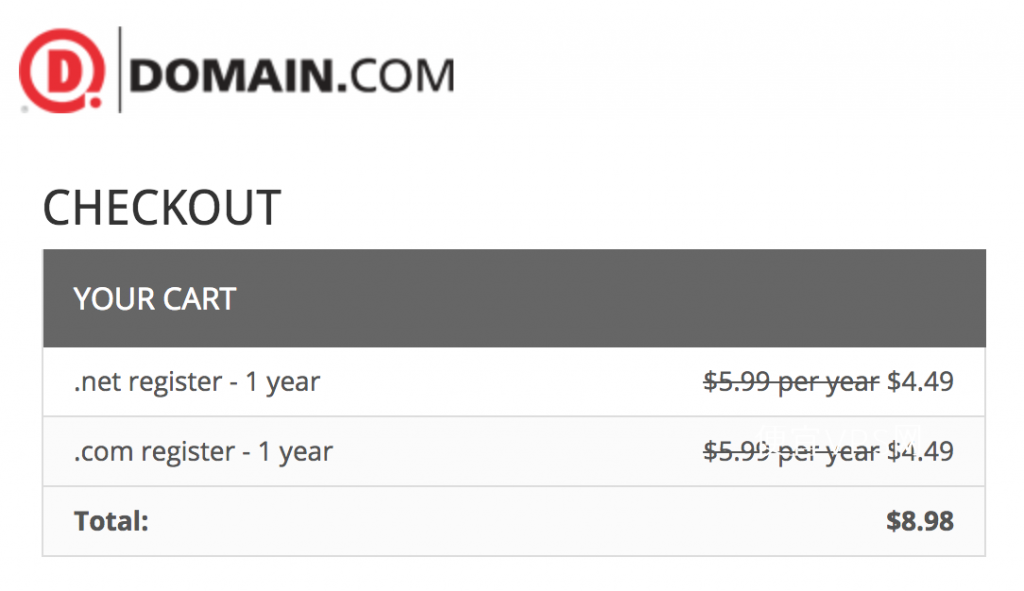The image size is (1024, 591).
Task: Select the .net register - 1 year item
Action: tap(197, 381)
